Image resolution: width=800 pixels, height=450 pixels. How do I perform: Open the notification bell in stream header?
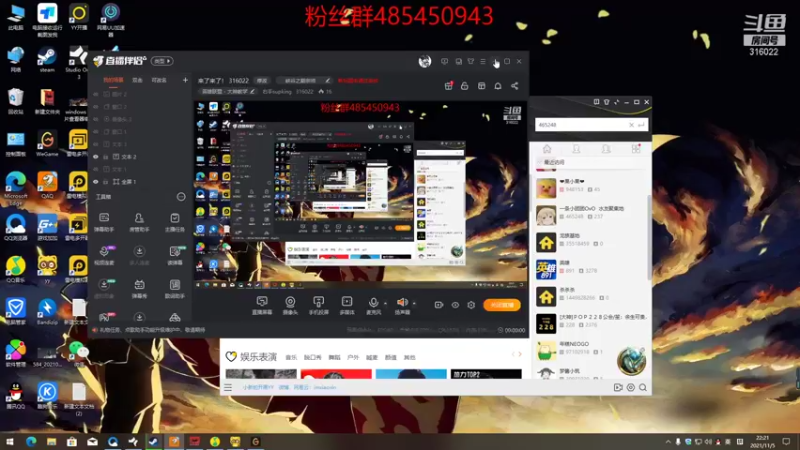coord(497,86)
